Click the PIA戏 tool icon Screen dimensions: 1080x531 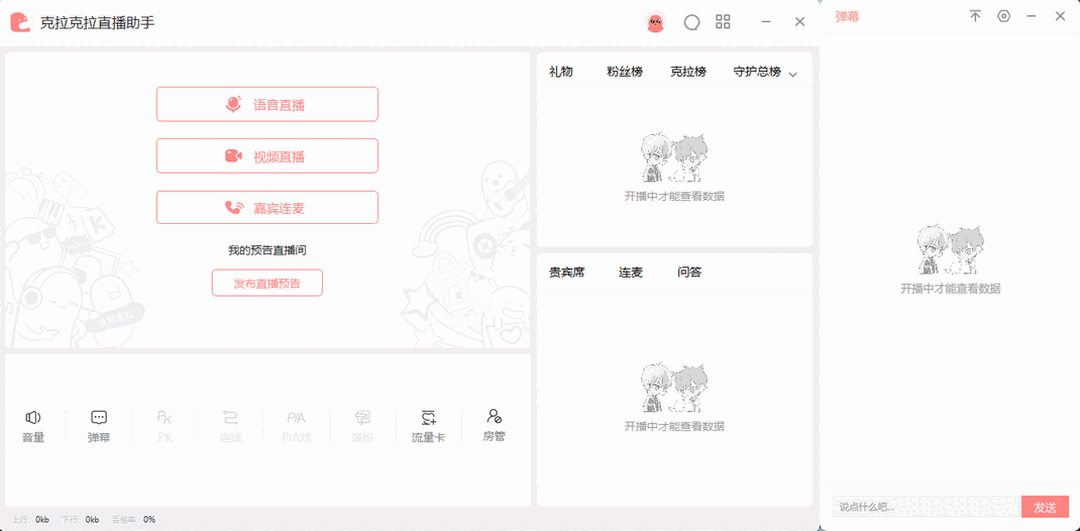[296, 426]
